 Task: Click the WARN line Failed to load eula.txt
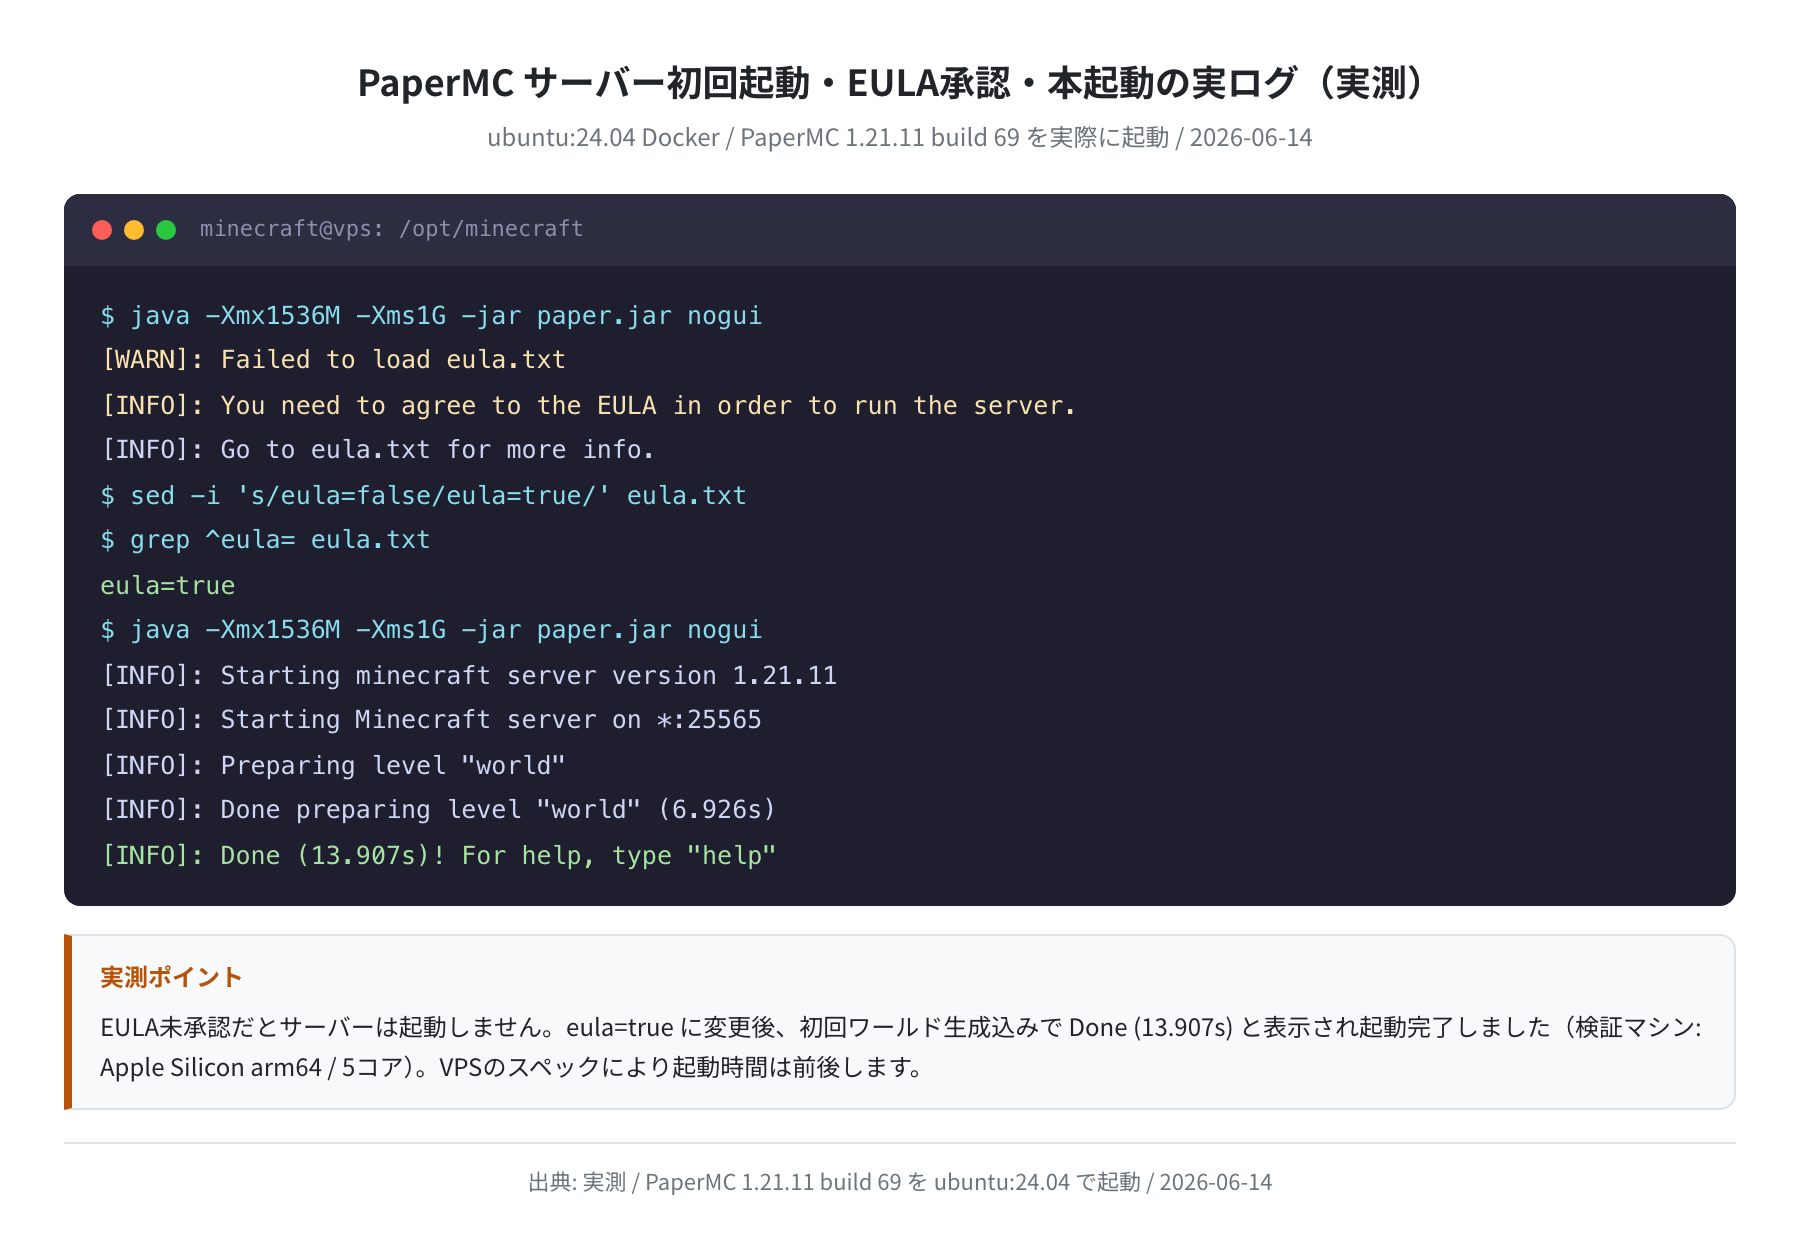333,360
